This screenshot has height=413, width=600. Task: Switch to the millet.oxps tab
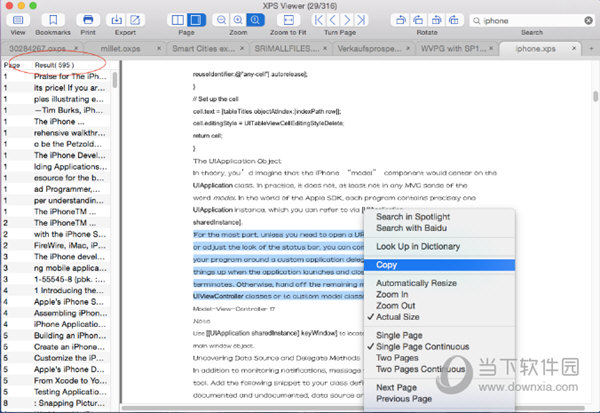point(120,49)
